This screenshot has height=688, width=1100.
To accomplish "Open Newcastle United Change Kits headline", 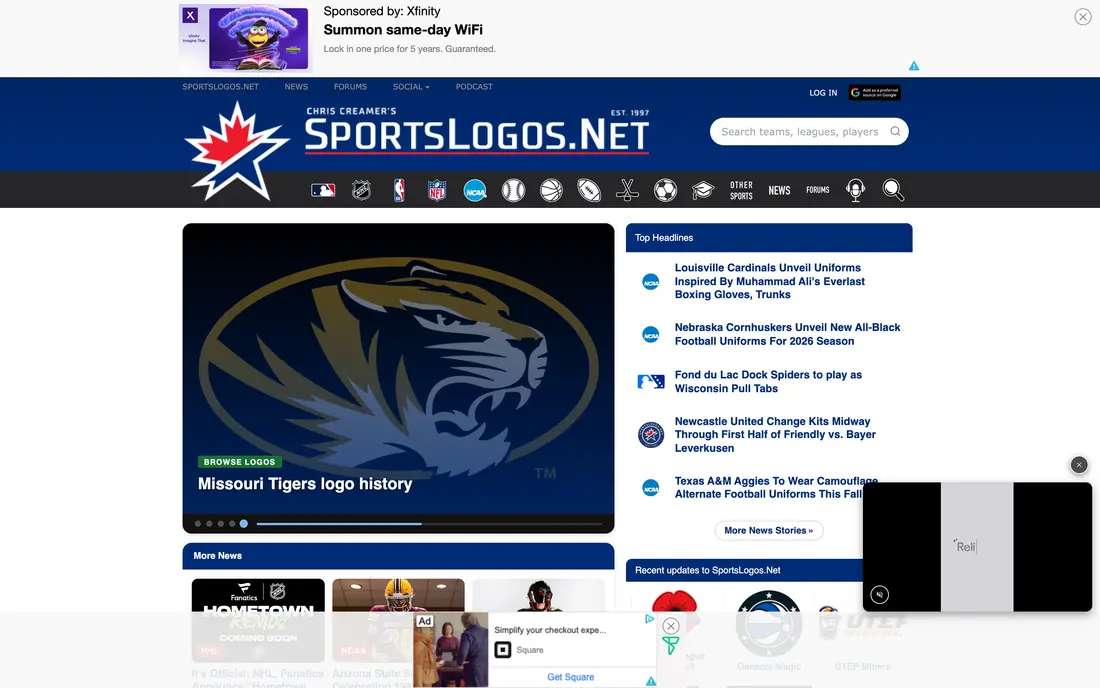I will (775, 435).
